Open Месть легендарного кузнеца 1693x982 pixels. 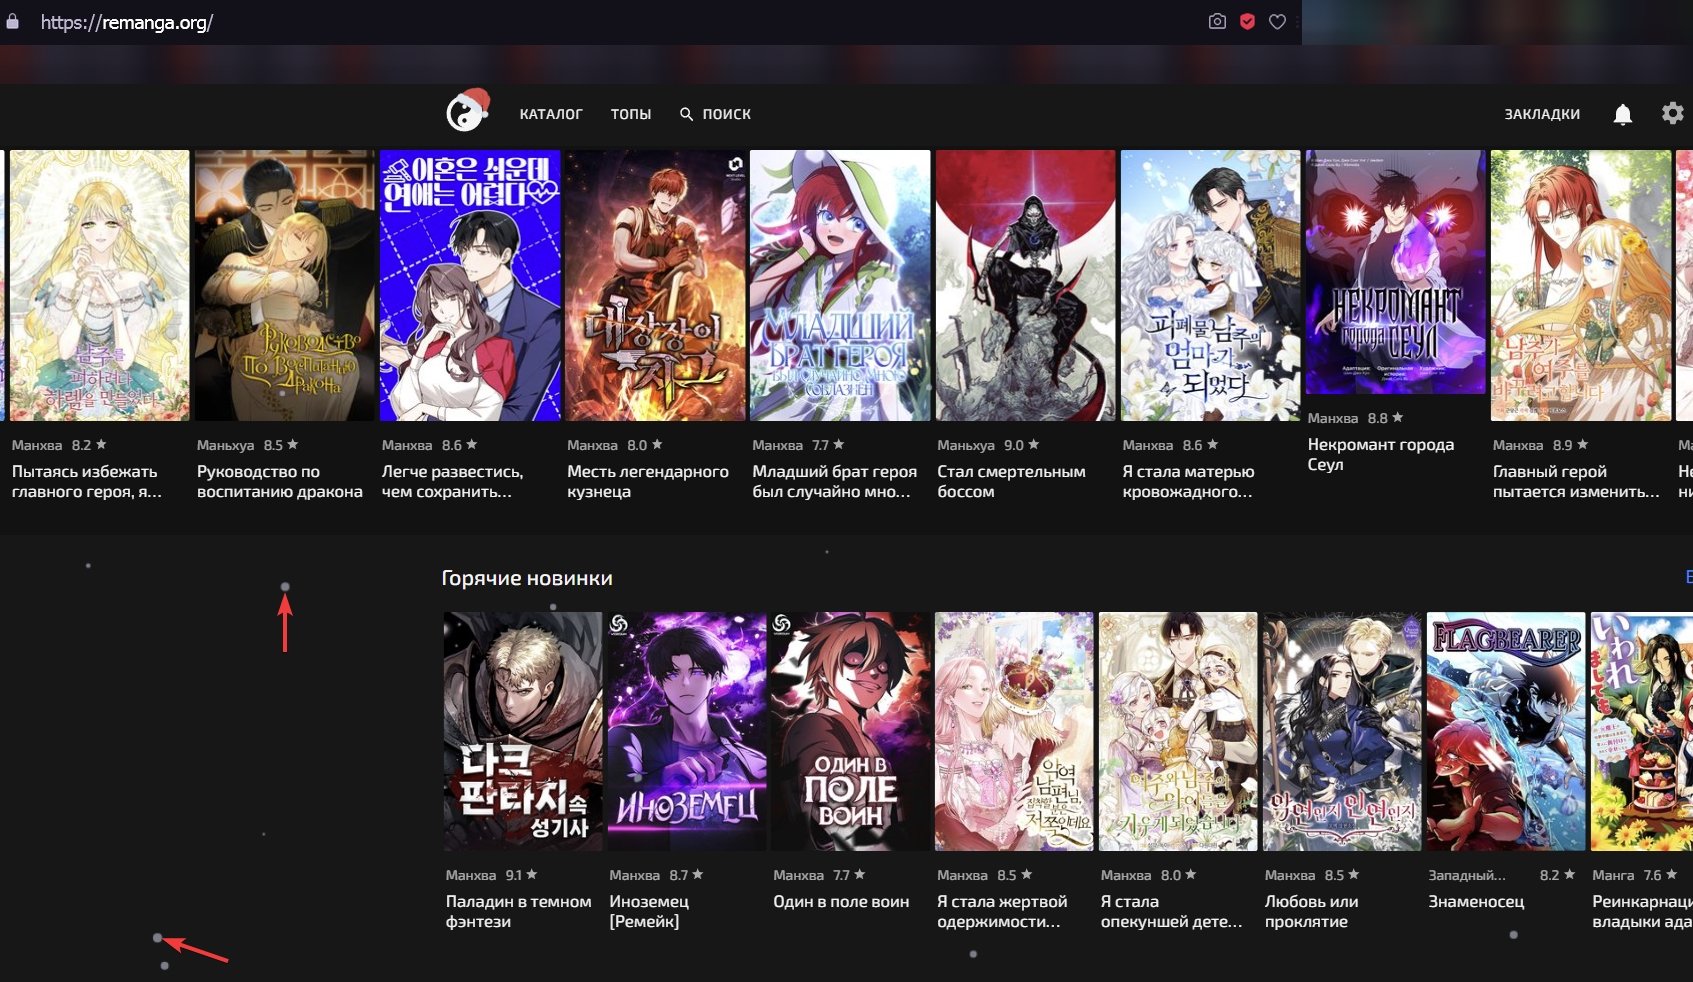coord(655,284)
